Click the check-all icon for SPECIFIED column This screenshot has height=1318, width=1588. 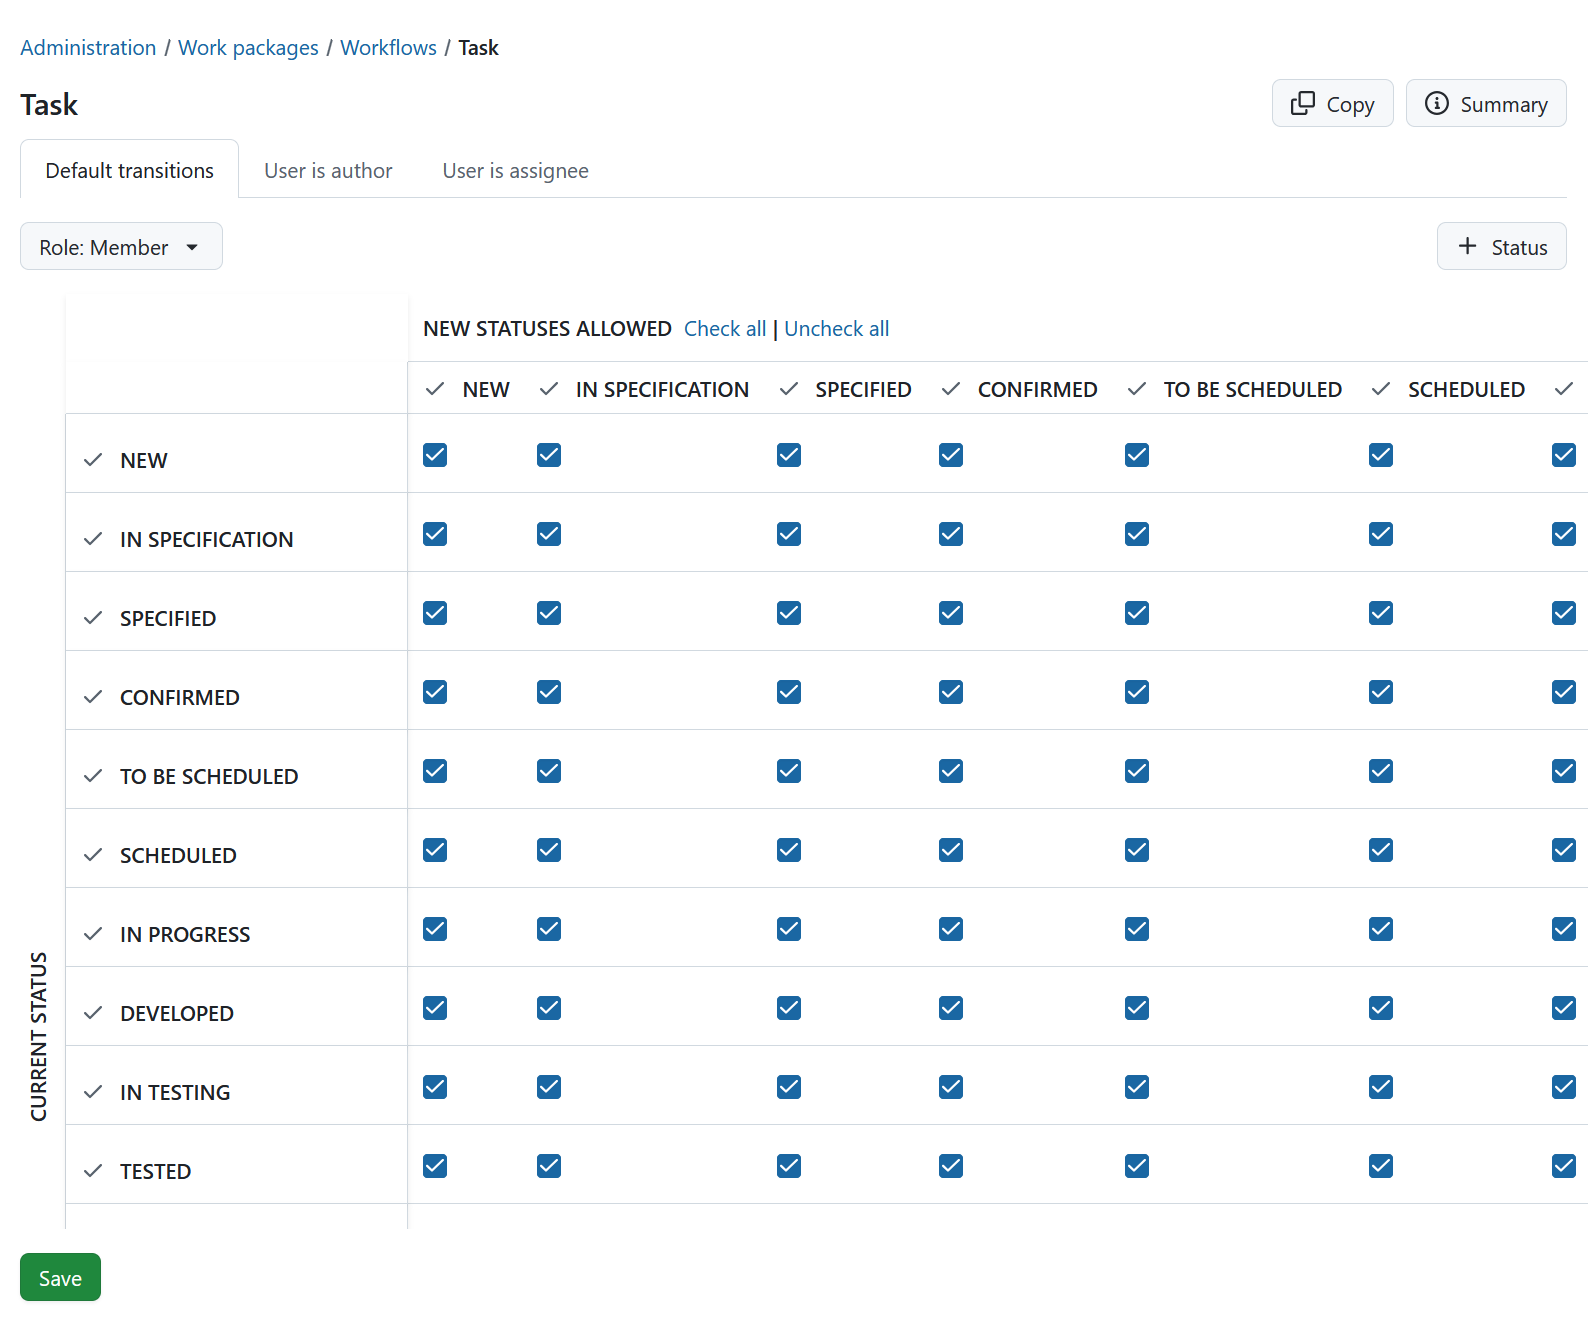tap(789, 389)
